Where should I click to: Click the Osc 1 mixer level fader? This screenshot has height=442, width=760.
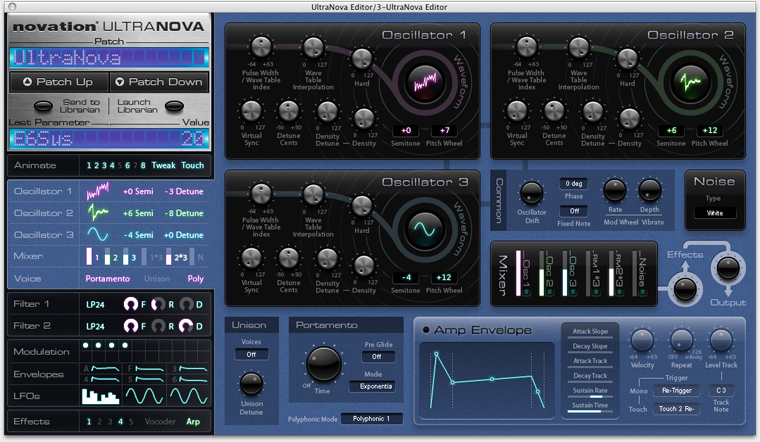[519, 272]
